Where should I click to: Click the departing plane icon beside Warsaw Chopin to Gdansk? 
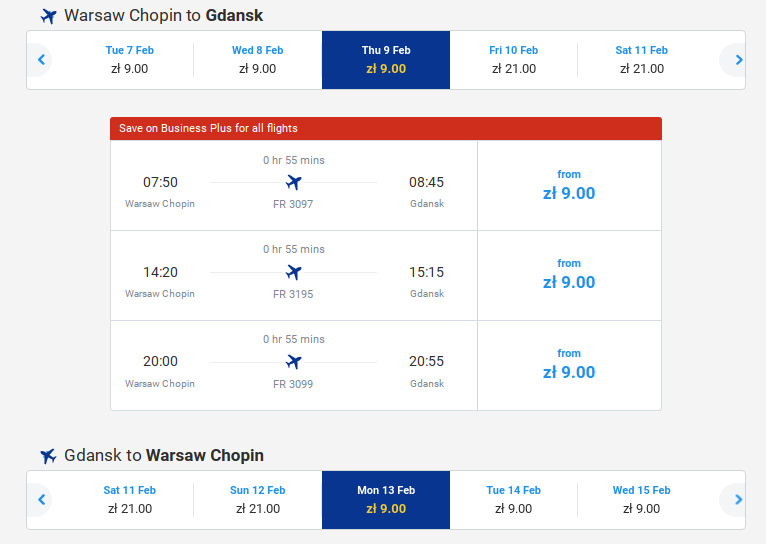coord(48,16)
